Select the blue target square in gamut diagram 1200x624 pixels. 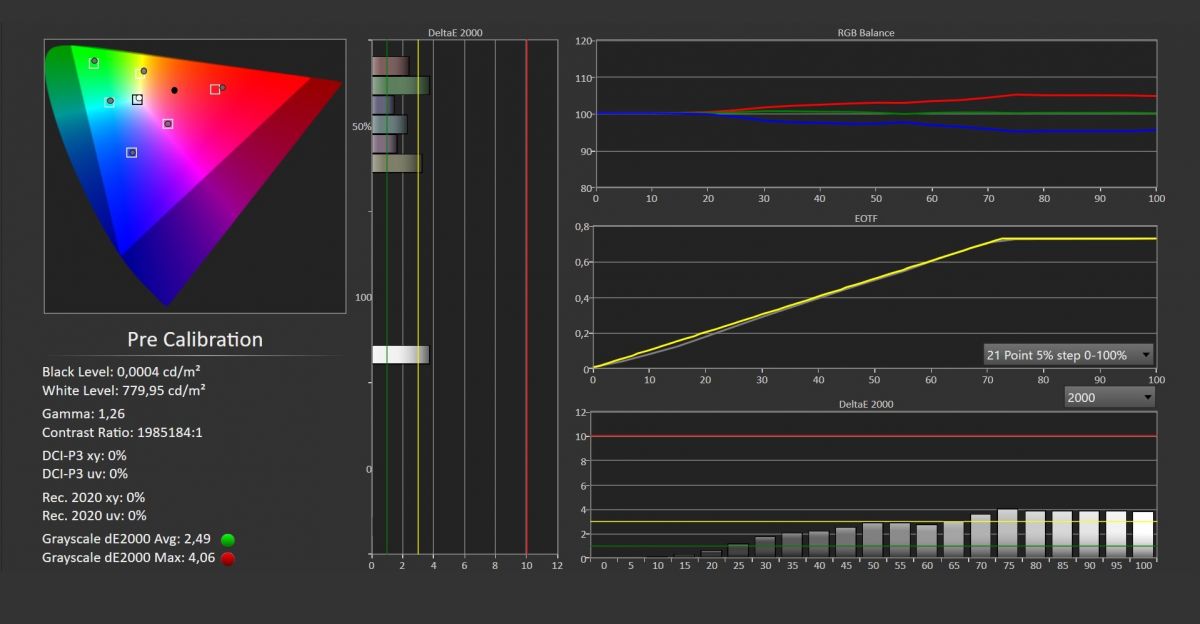point(131,152)
